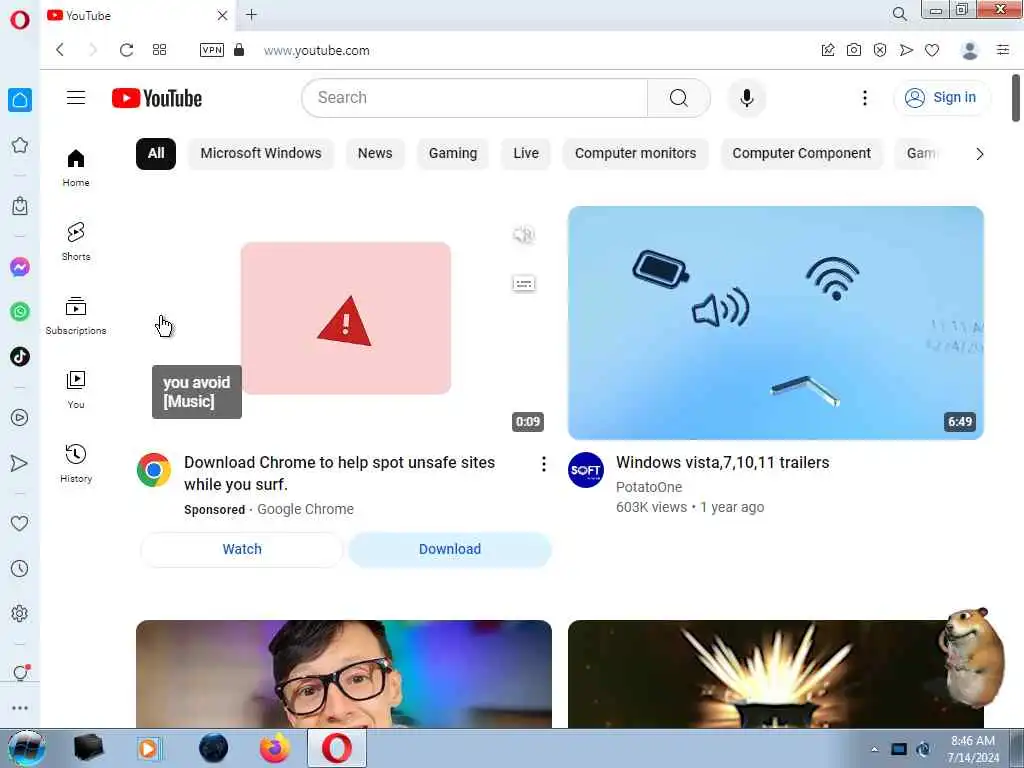The width and height of the screenshot is (1024, 768).
Task: Click the Watch button on ad
Action: (242, 549)
